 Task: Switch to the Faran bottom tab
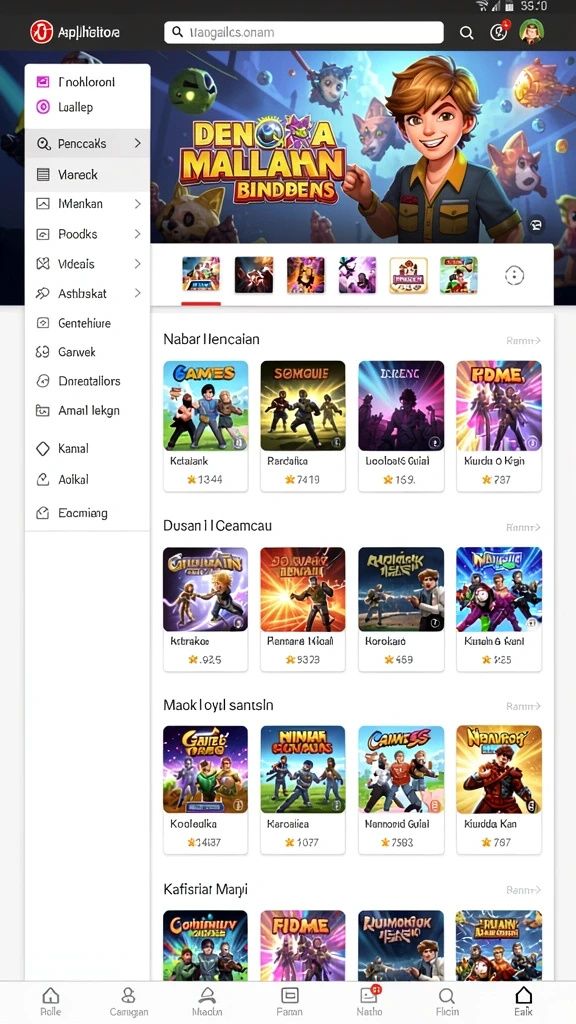point(289,1001)
